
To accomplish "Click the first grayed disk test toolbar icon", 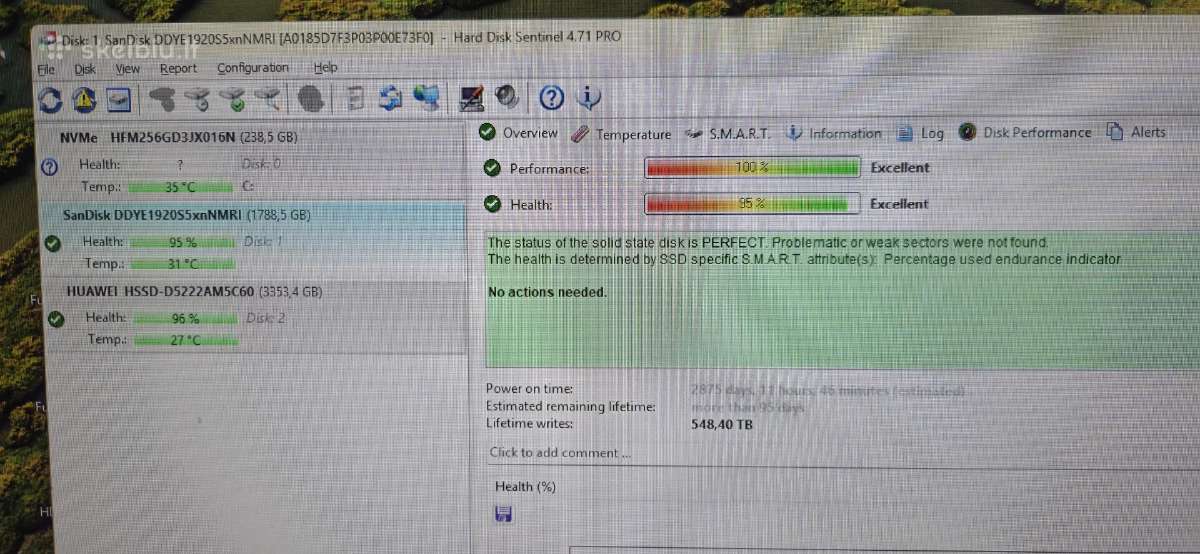I will click(x=162, y=98).
